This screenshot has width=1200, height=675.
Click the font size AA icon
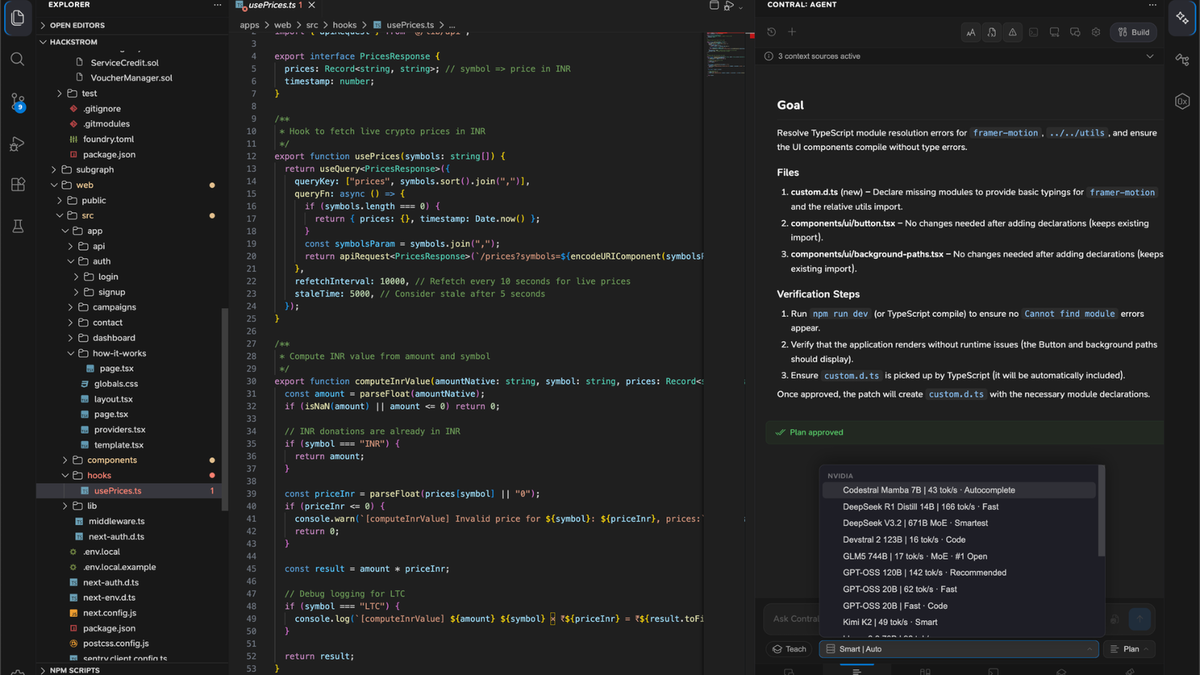pyautogui.click(x=970, y=32)
